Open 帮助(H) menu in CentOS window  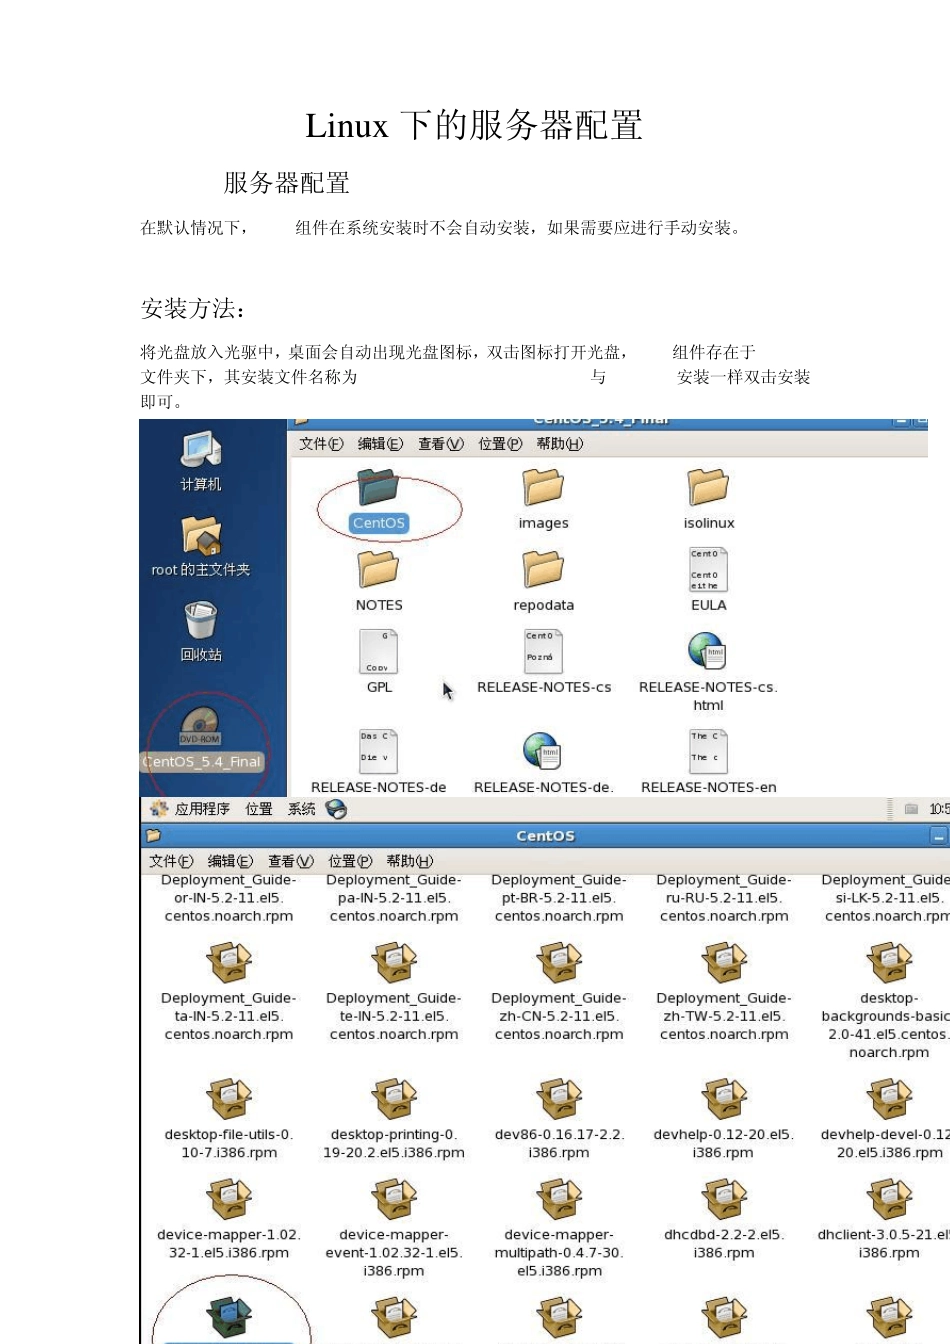tap(410, 861)
